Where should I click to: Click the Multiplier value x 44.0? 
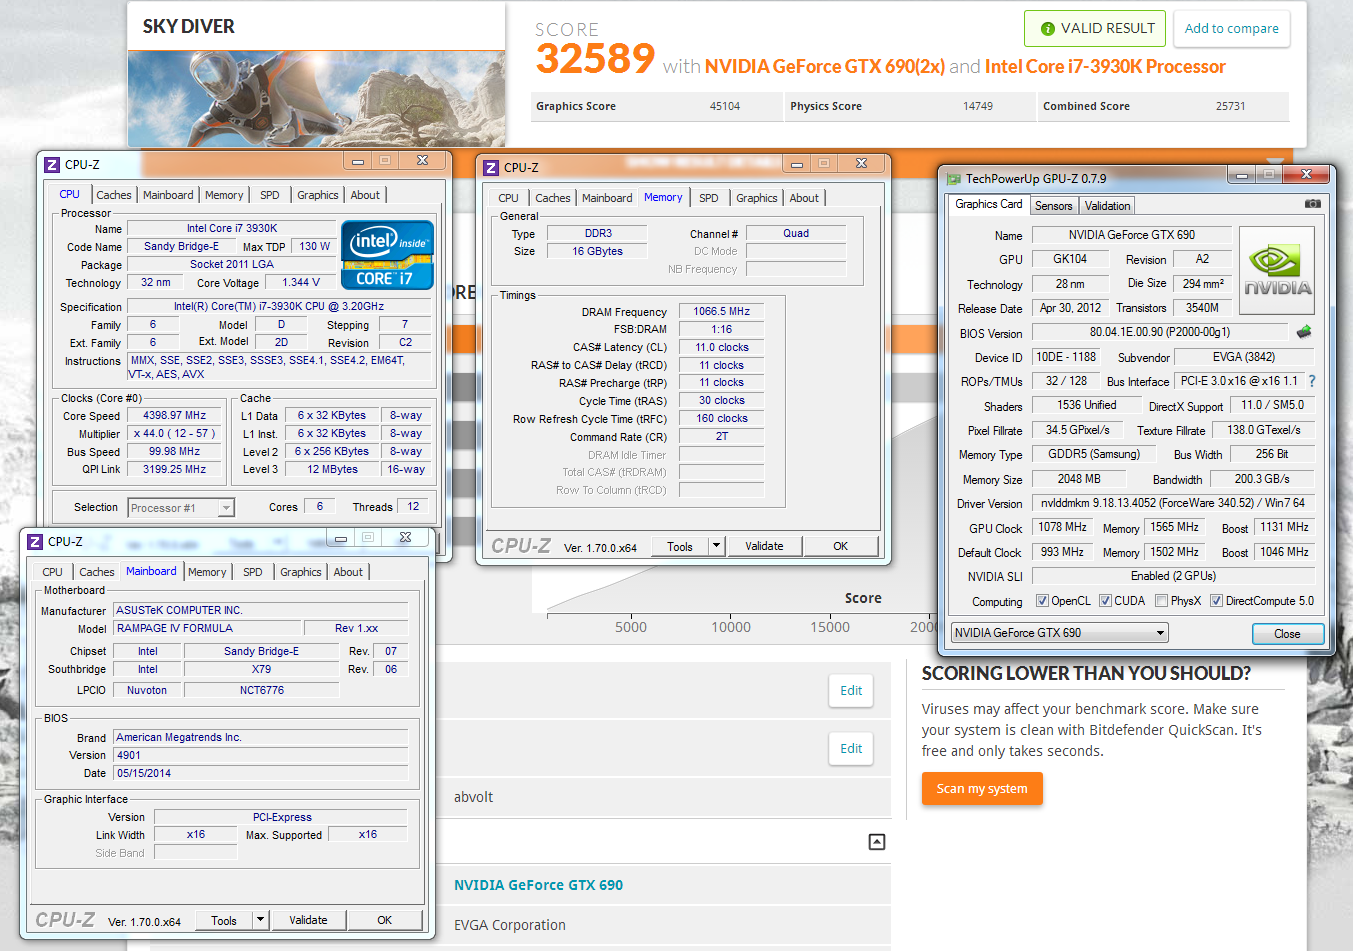(174, 433)
